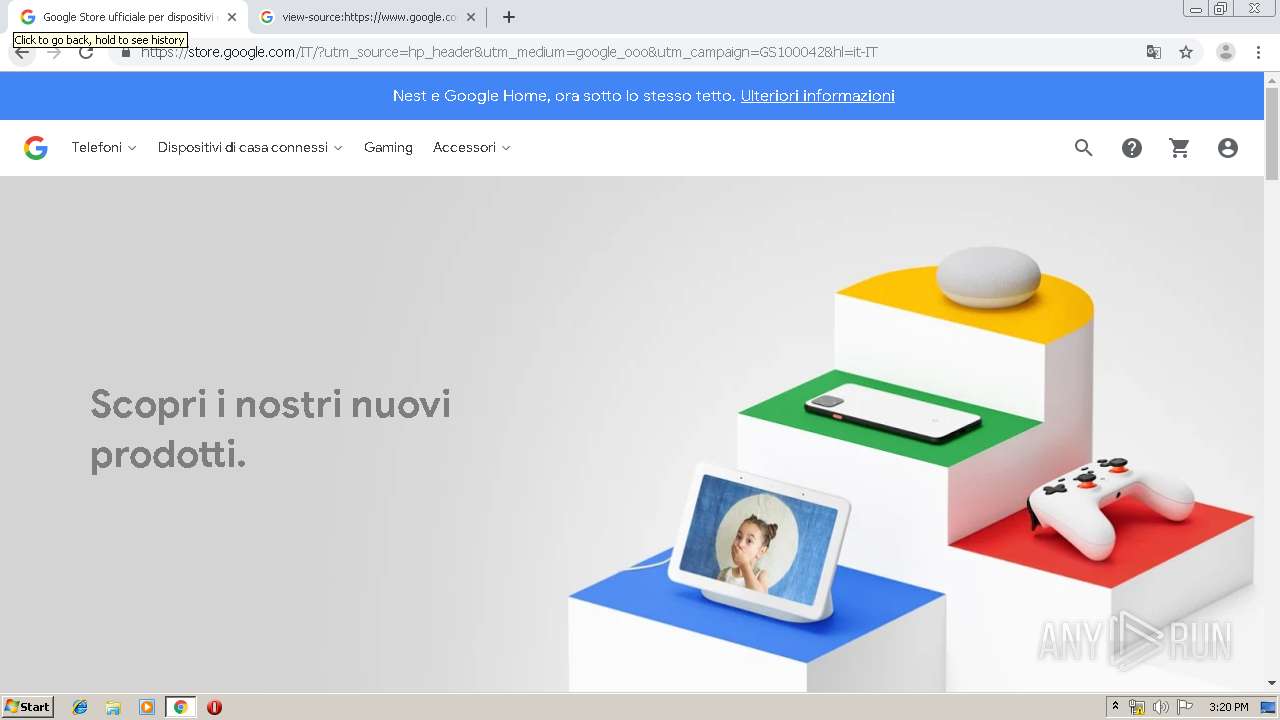Click the scrollbar up arrow
This screenshot has width=1280, height=720.
[x=1272, y=79]
